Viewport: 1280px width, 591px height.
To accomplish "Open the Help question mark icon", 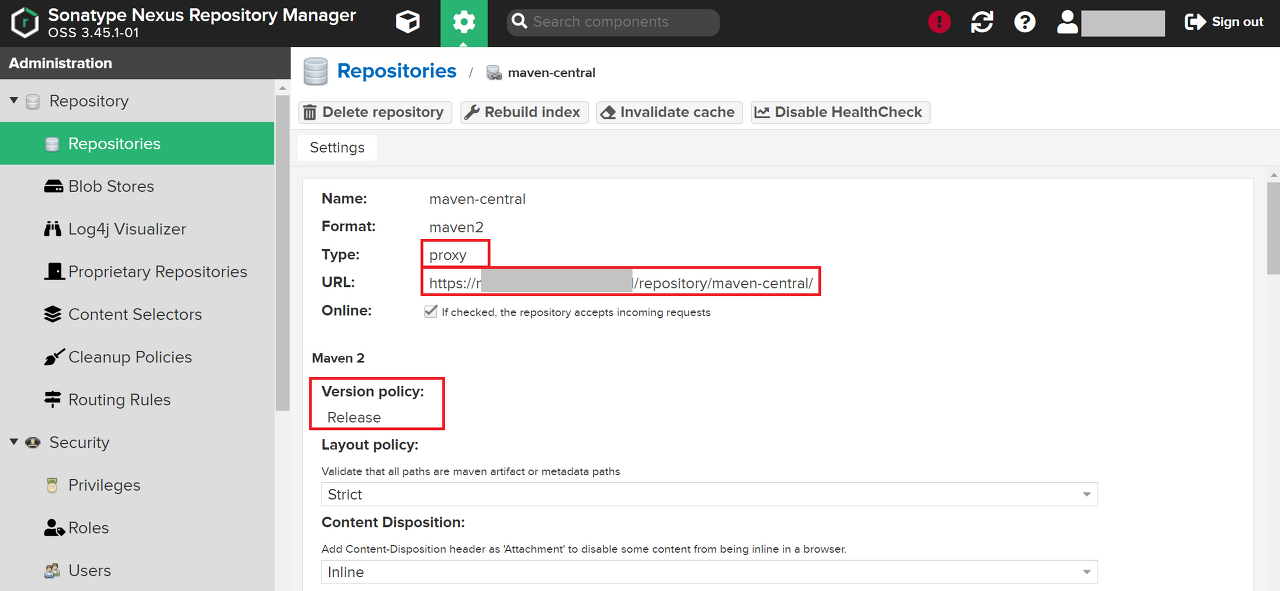I will (1025, 22).
